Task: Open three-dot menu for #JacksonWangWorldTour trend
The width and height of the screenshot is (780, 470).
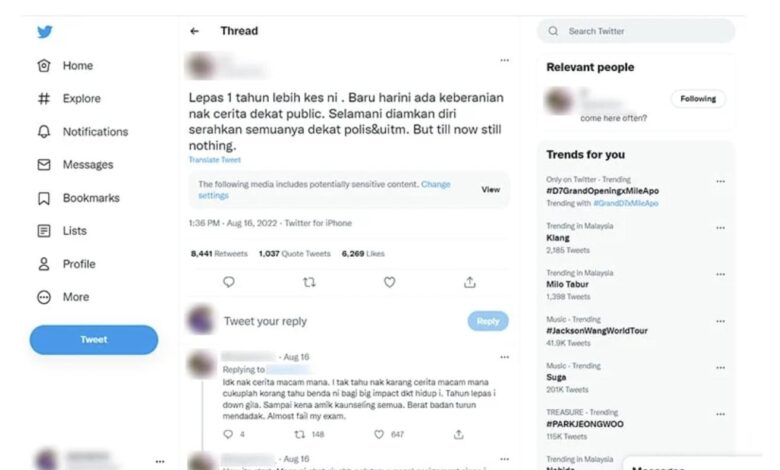Action: 720,321
